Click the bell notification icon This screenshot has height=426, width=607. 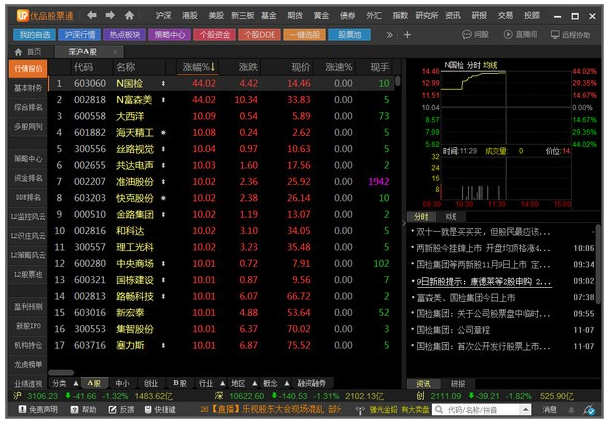(571, 409)
